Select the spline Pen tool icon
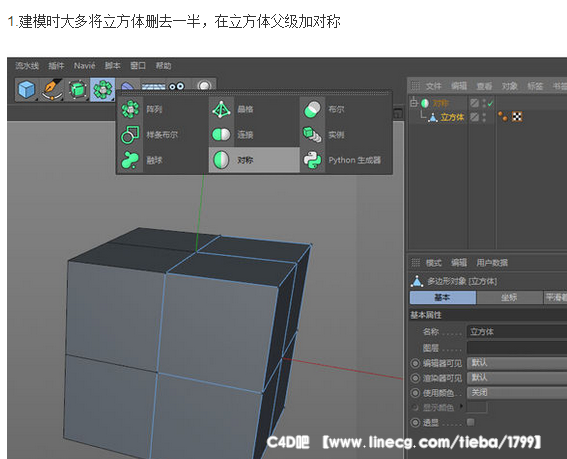The width and height of the screenshot is (567, 459). pyautogui.click(x=52, y=89)
